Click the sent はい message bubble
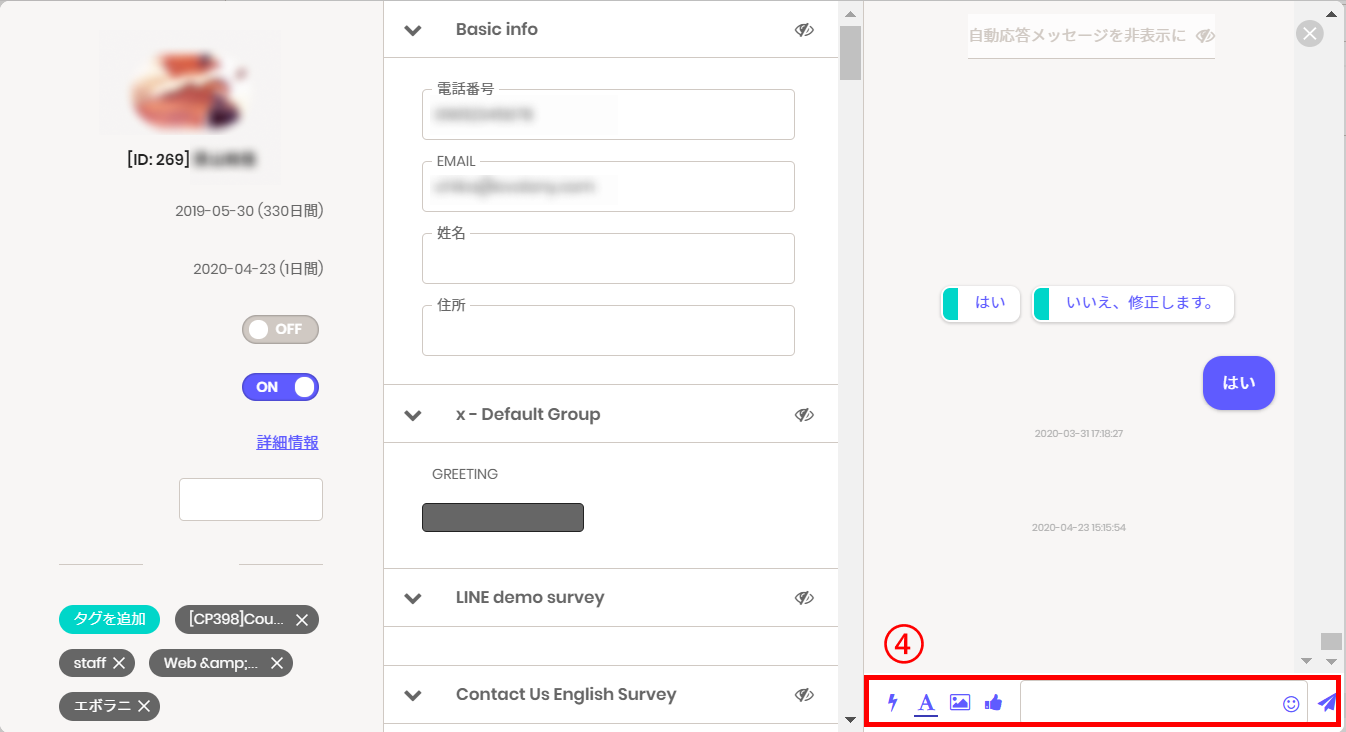This screenshot has height=732, width=1346. coord(1239,383)
